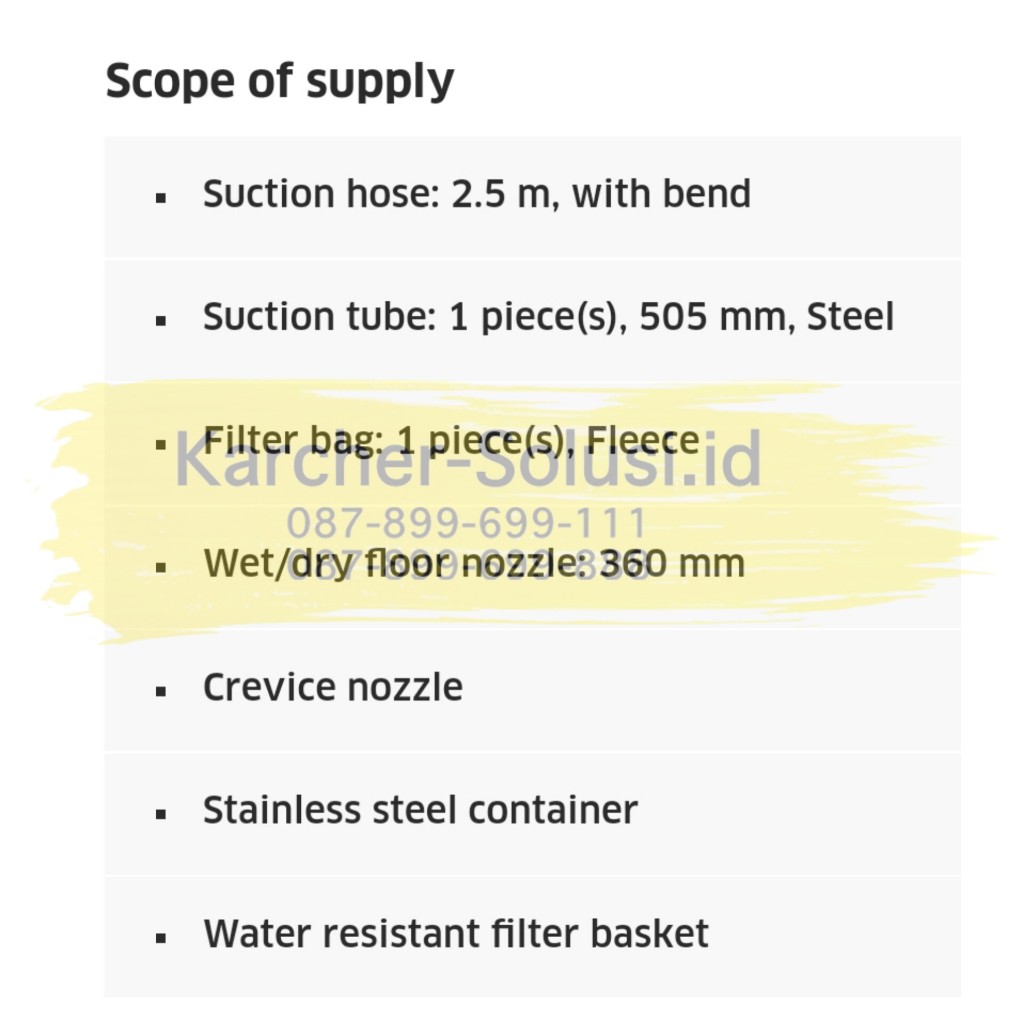Viewport: 1024px width, 1024px height.
Task: Click the bullet beside Stainless steel container
Action: (161, 814)
